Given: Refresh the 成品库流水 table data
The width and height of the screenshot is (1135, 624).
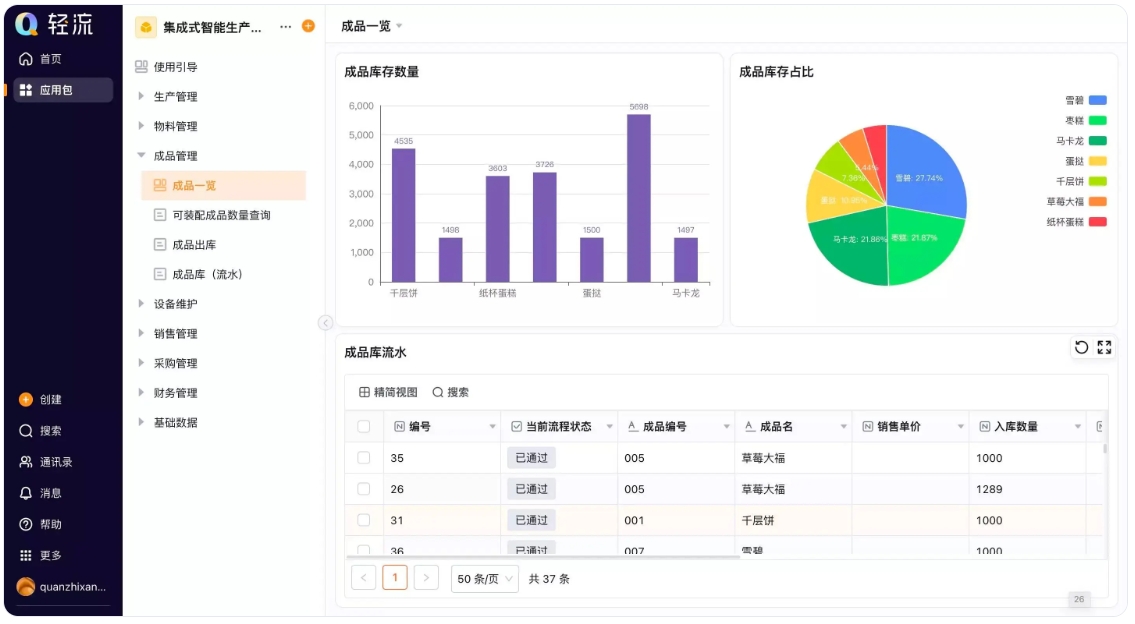Looking at the screenshot, I should 1081,347.
